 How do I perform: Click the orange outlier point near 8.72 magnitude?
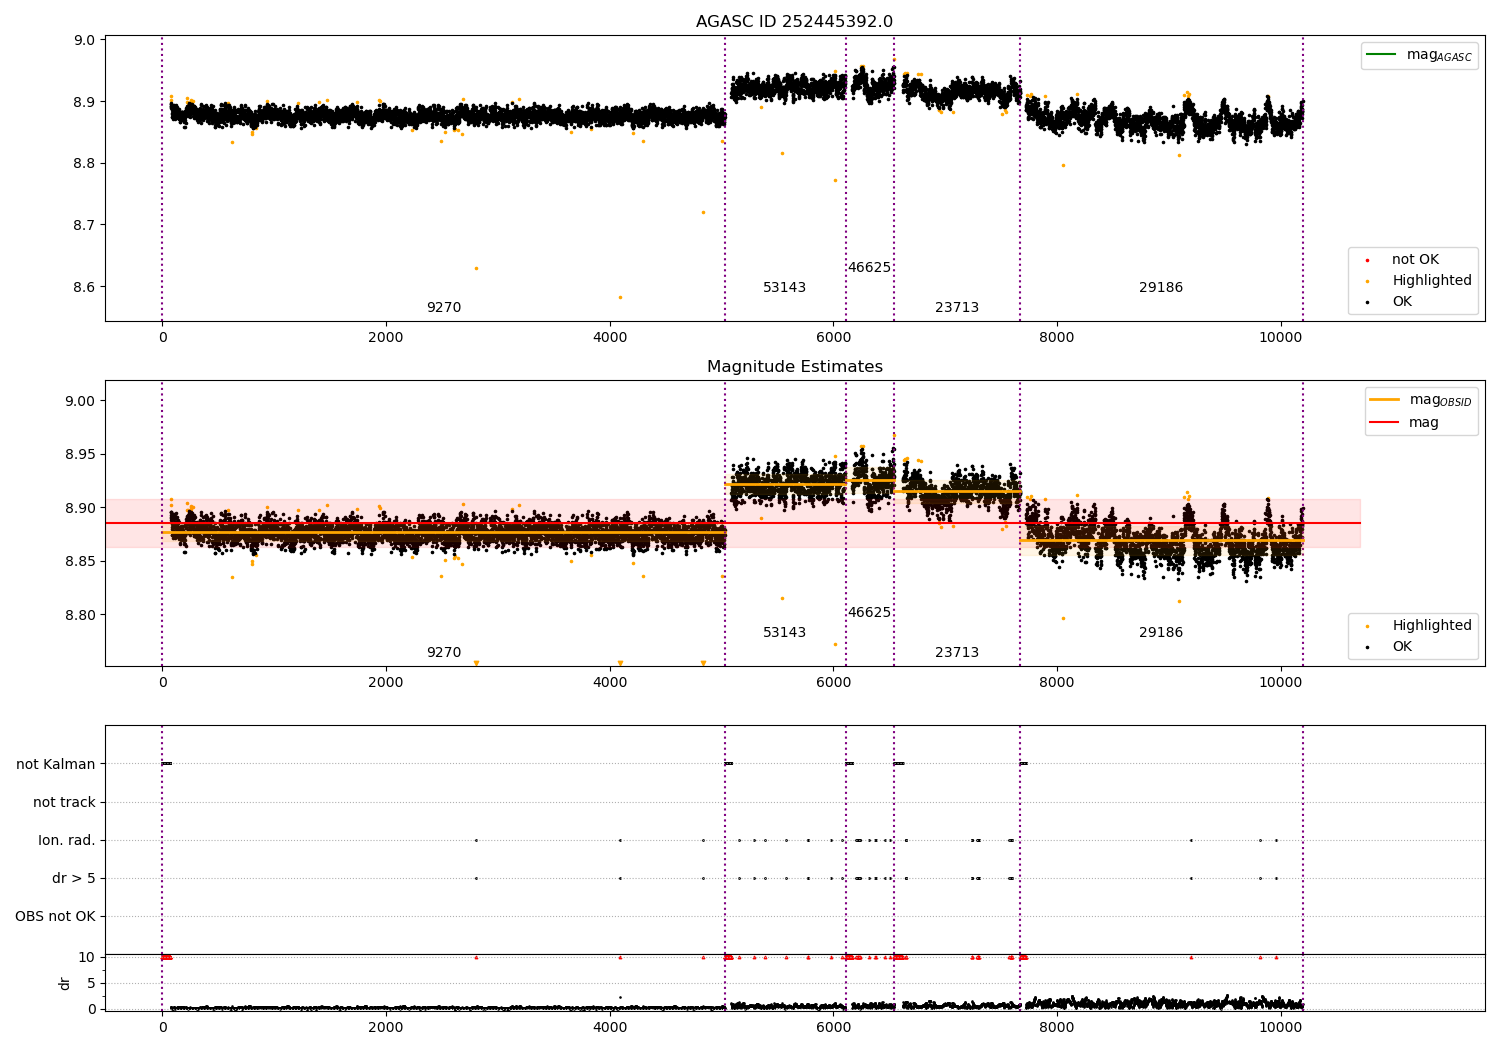coord(703,212)
